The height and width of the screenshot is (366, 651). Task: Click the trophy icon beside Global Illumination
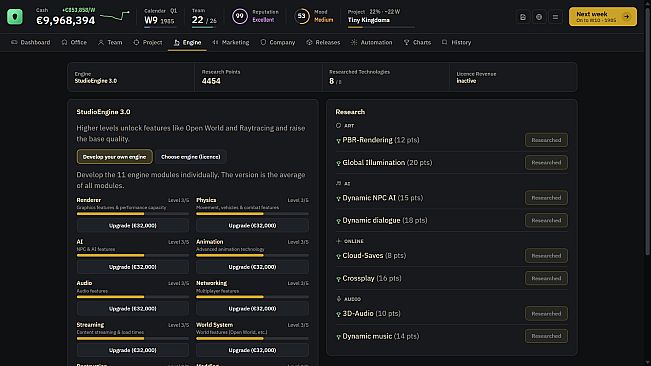tap(338, 163)
